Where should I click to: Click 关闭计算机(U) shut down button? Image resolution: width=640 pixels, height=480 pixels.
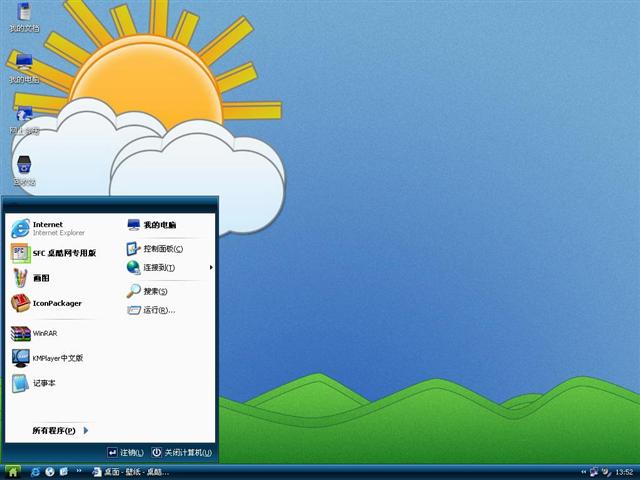click(182, 452)
